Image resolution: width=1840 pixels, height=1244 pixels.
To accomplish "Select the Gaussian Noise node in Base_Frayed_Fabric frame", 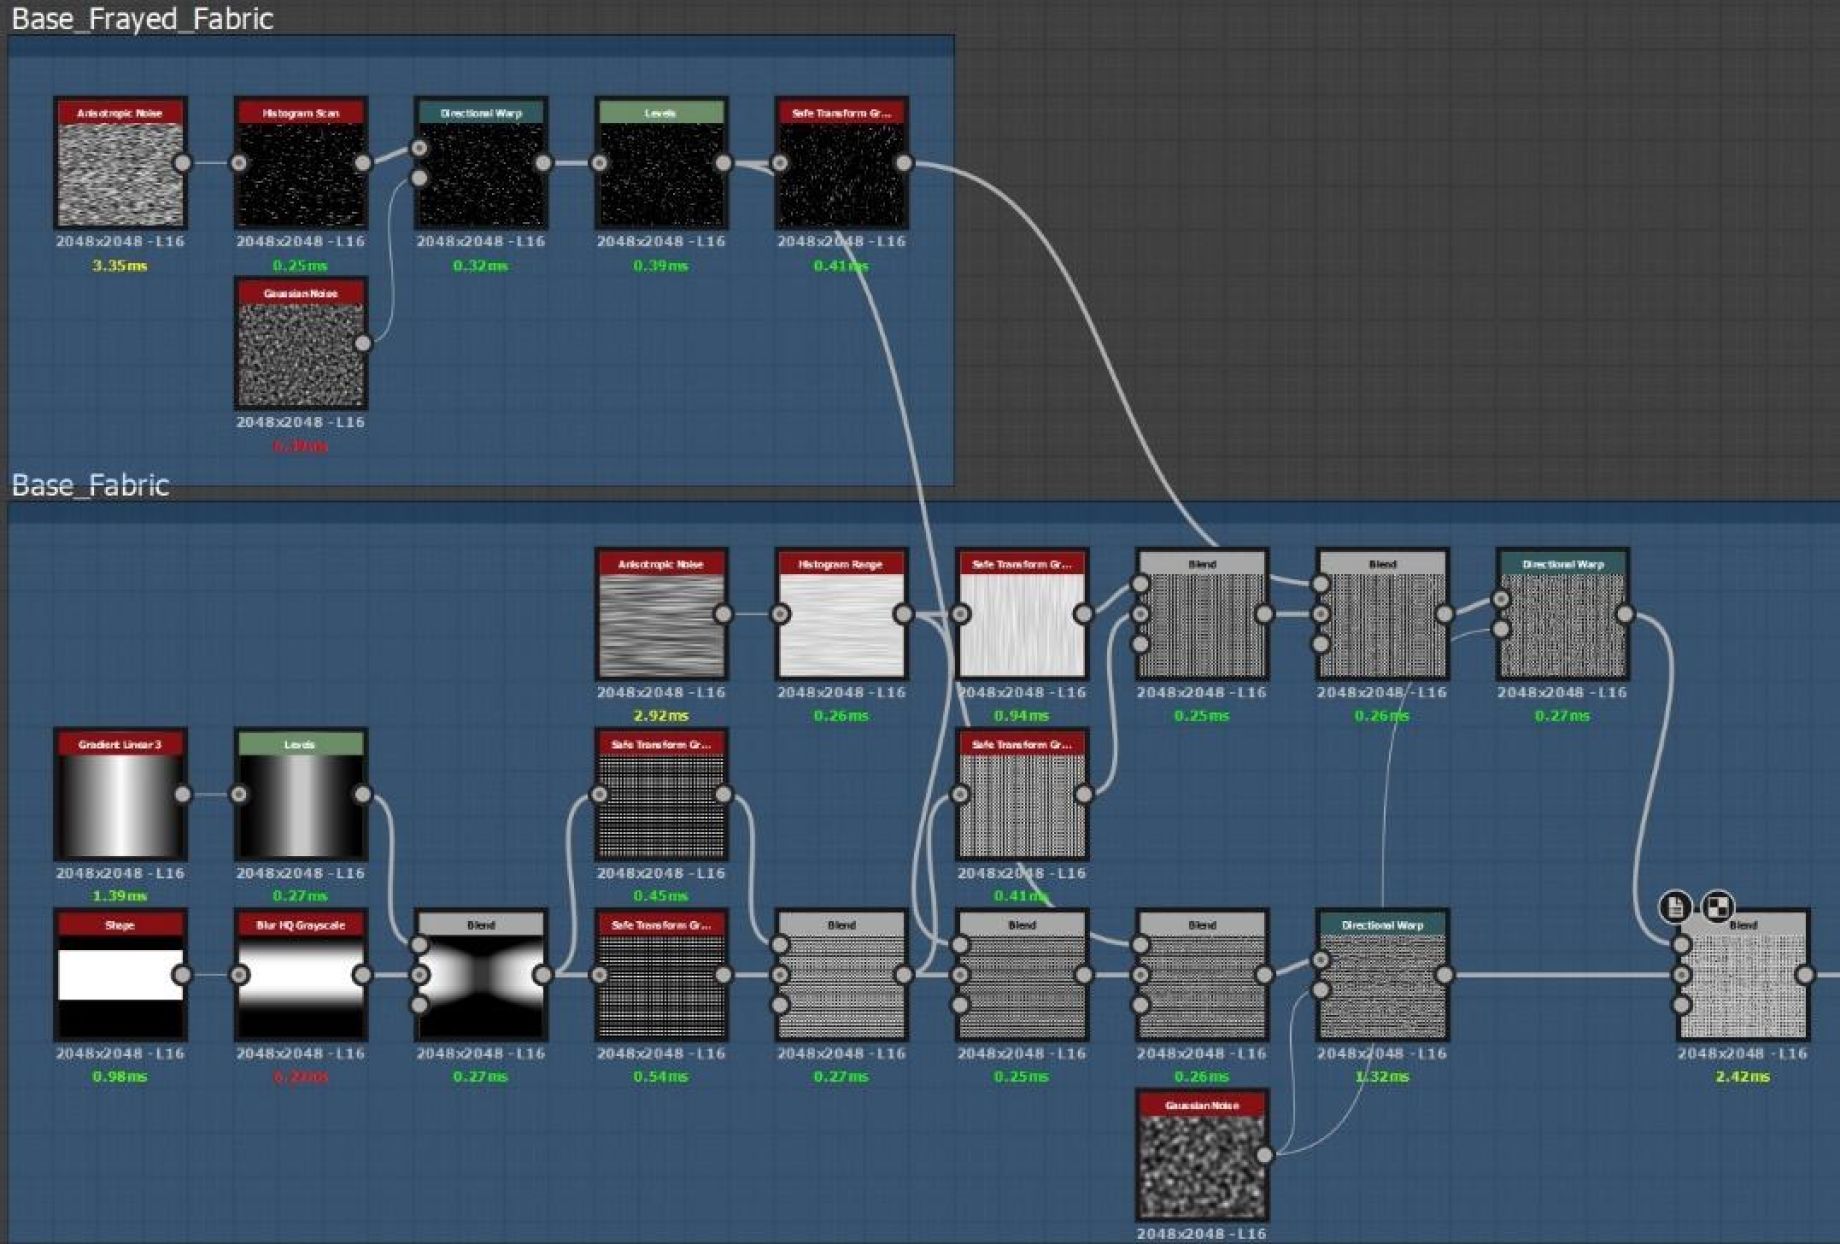I will [301, 343].
